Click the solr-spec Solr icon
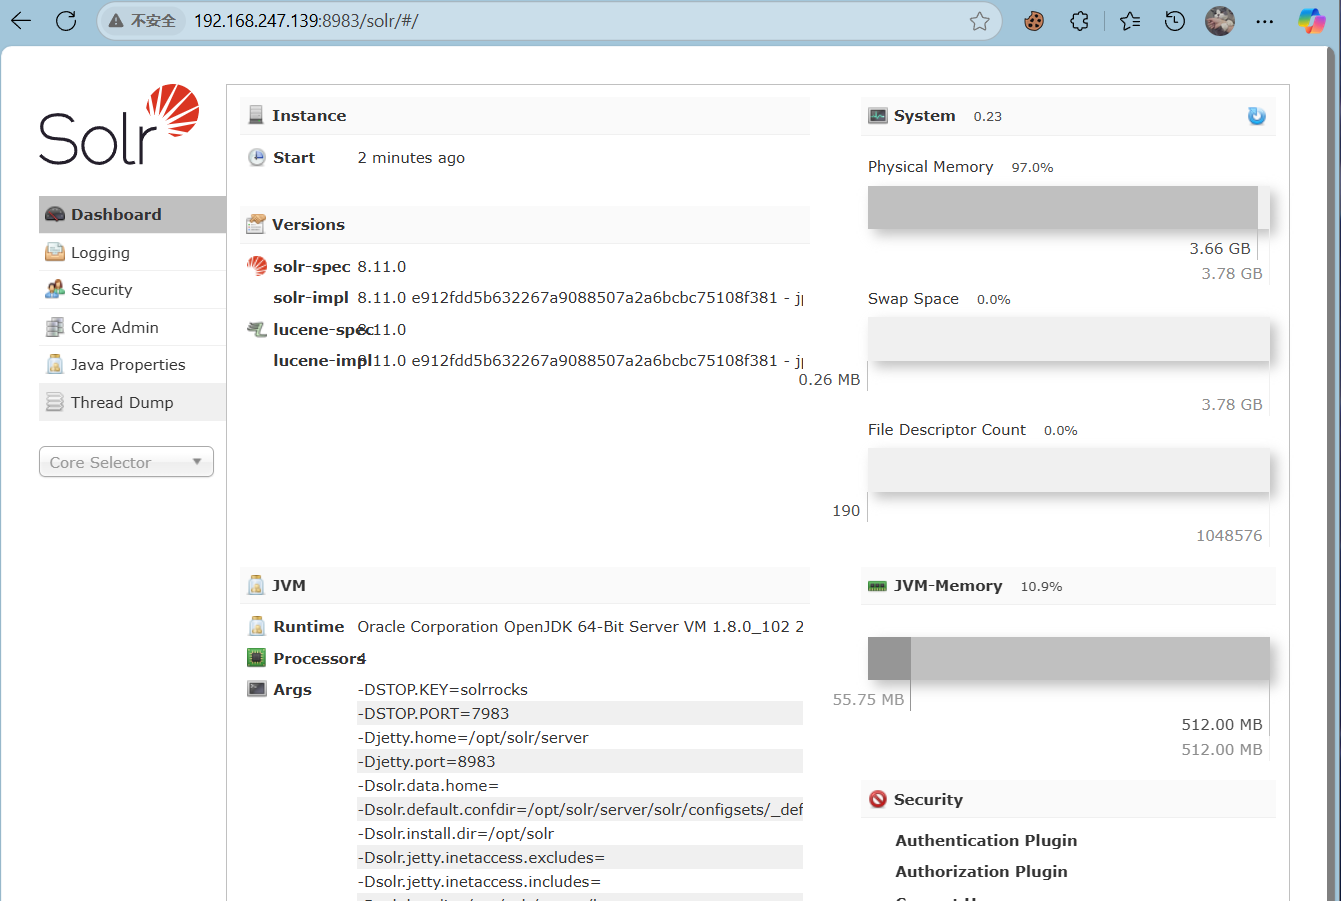The image size is (1341, 901). pyautogui.click(x=257, y=266)
